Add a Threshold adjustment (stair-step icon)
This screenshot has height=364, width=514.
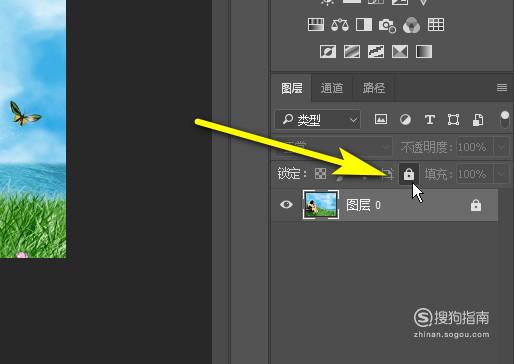[376, 52]
